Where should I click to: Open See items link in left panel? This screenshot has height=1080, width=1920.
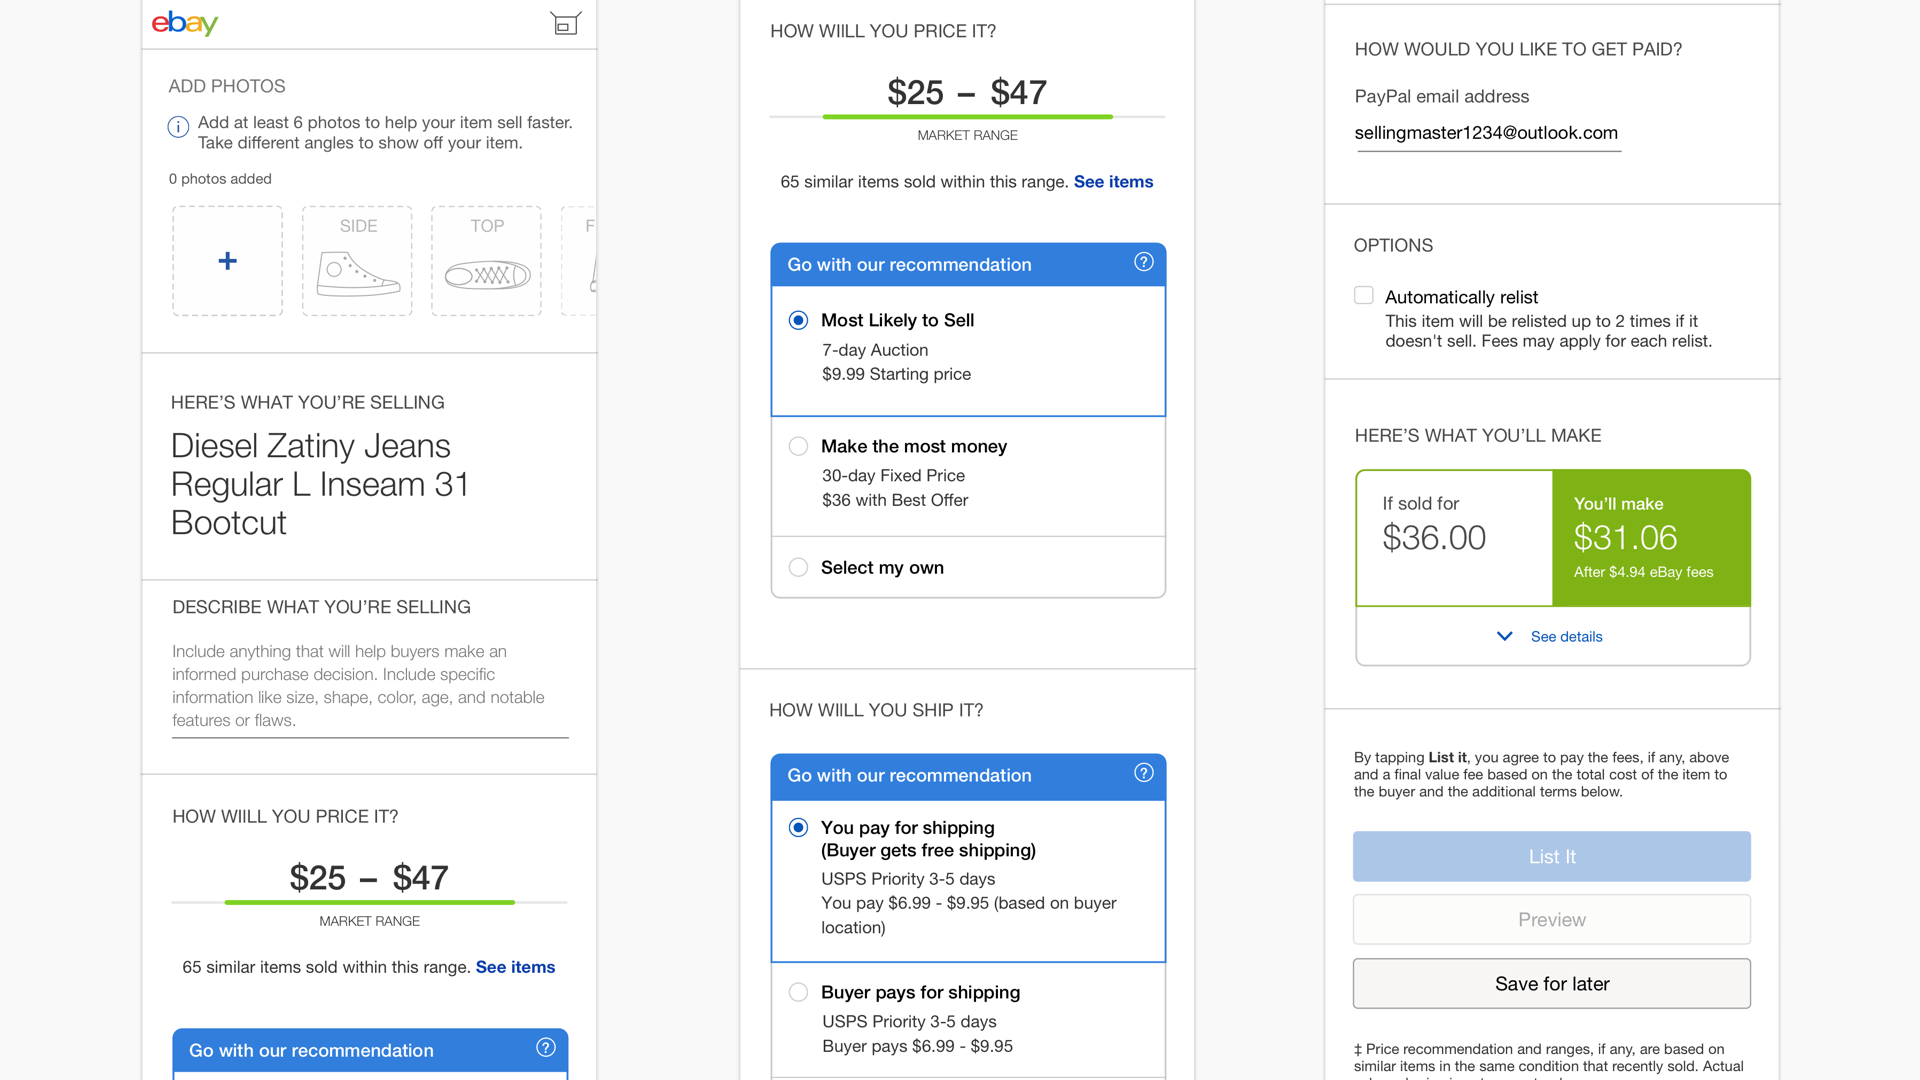(515, 967)
